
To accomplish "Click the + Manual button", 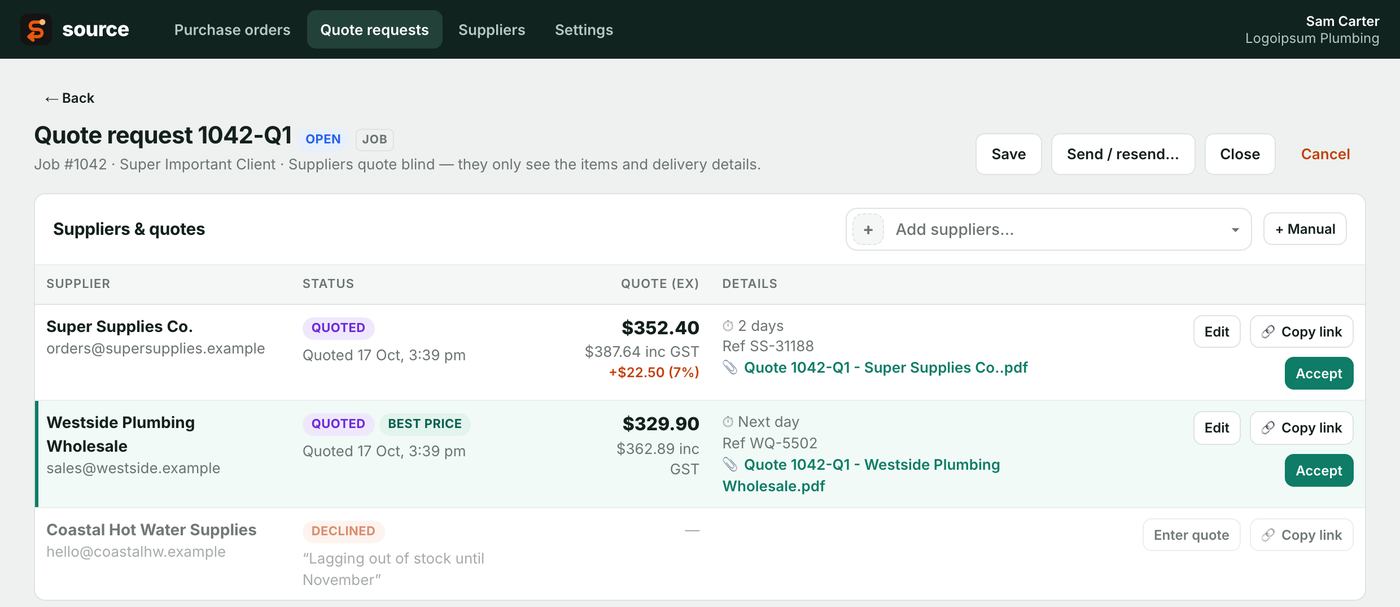I will (1305, 229).
